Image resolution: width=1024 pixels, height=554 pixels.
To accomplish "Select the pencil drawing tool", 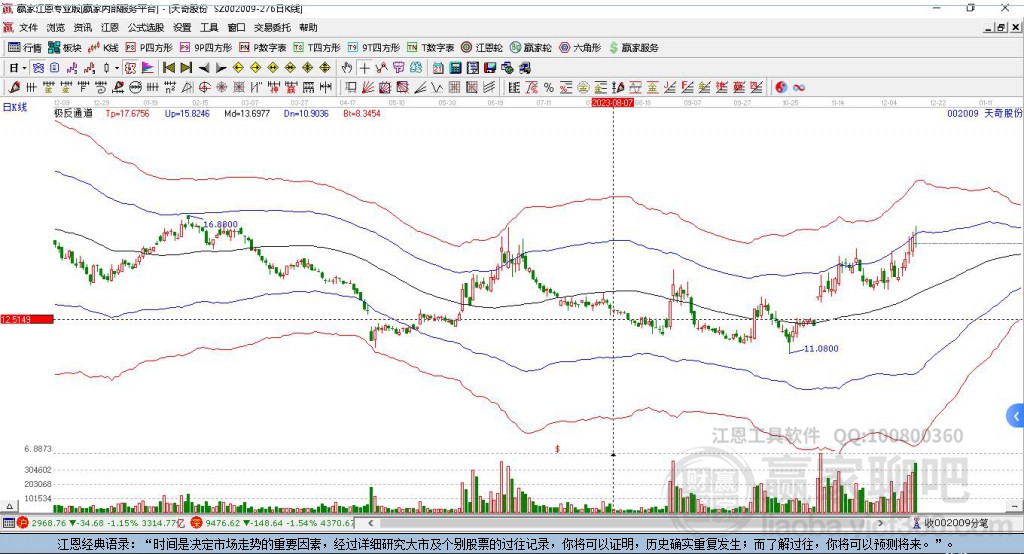I will tap(14, 87).
